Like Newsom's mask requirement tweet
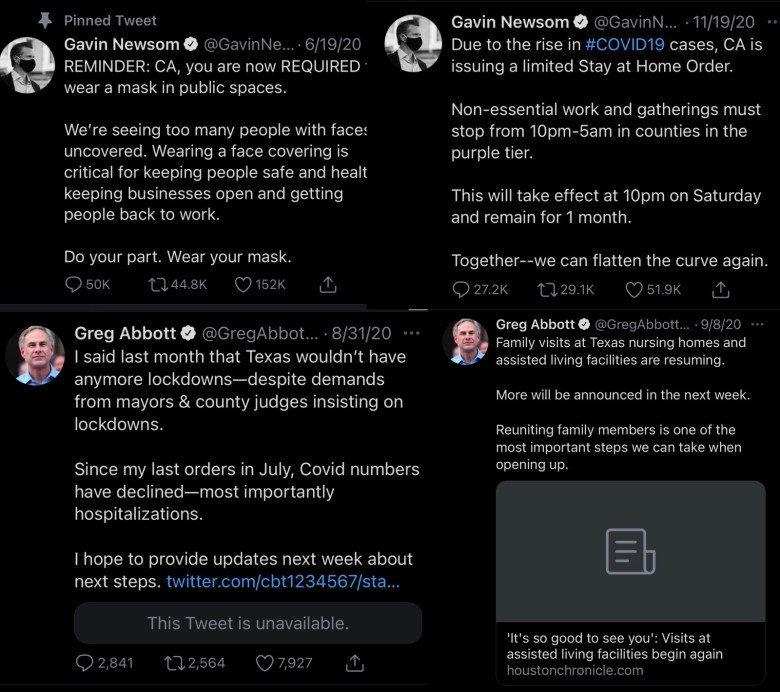Screen dimensions: 780x692 [x=243, y=285]
